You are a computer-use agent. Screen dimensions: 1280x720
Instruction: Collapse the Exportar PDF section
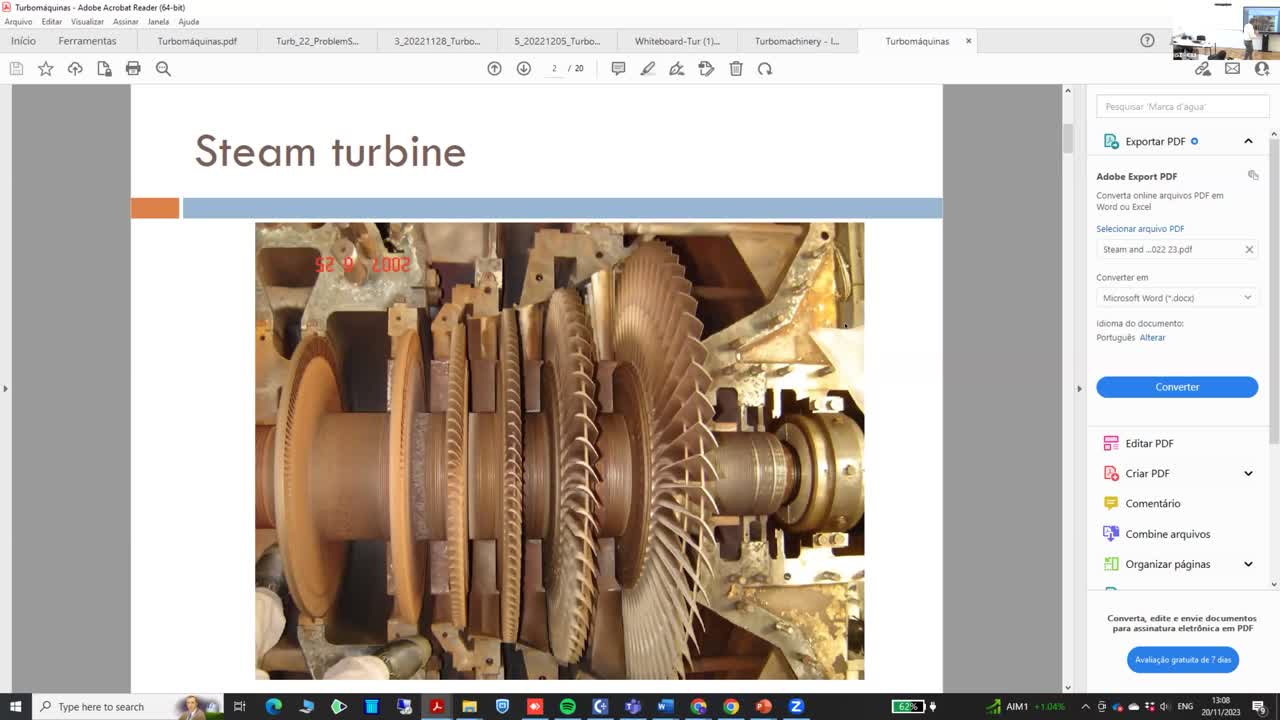(1248, 142)
